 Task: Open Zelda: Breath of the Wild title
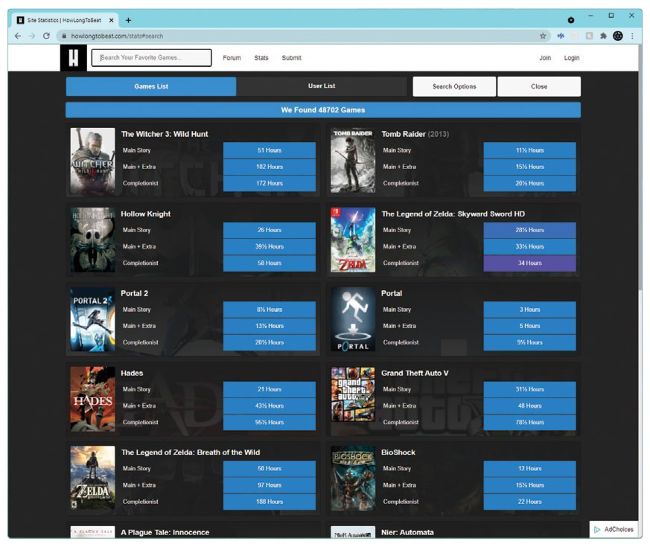tap(190, 452)
